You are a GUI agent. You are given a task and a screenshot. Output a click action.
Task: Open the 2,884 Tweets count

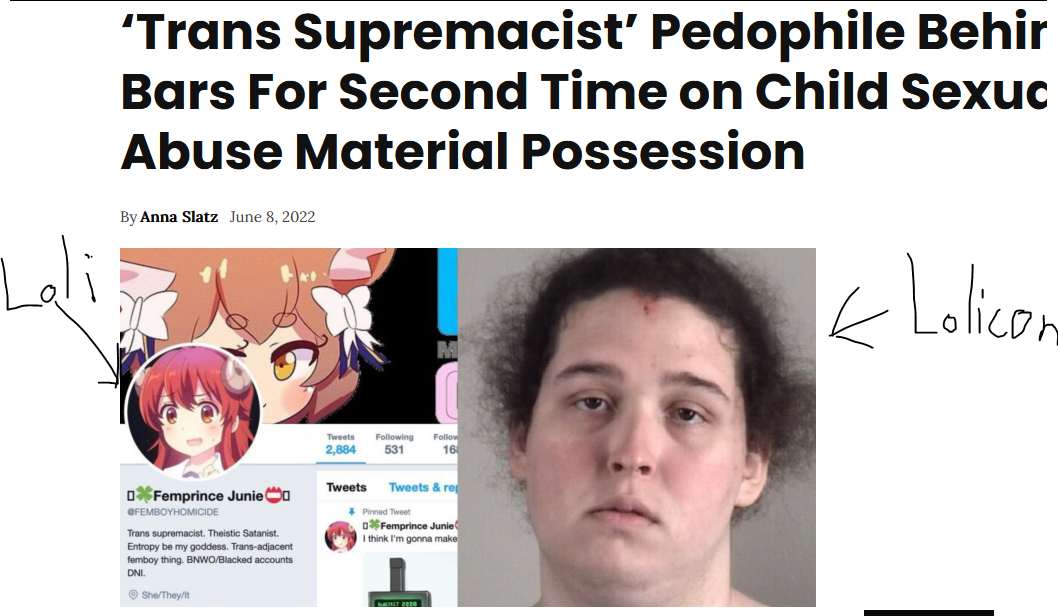[341, 445]
